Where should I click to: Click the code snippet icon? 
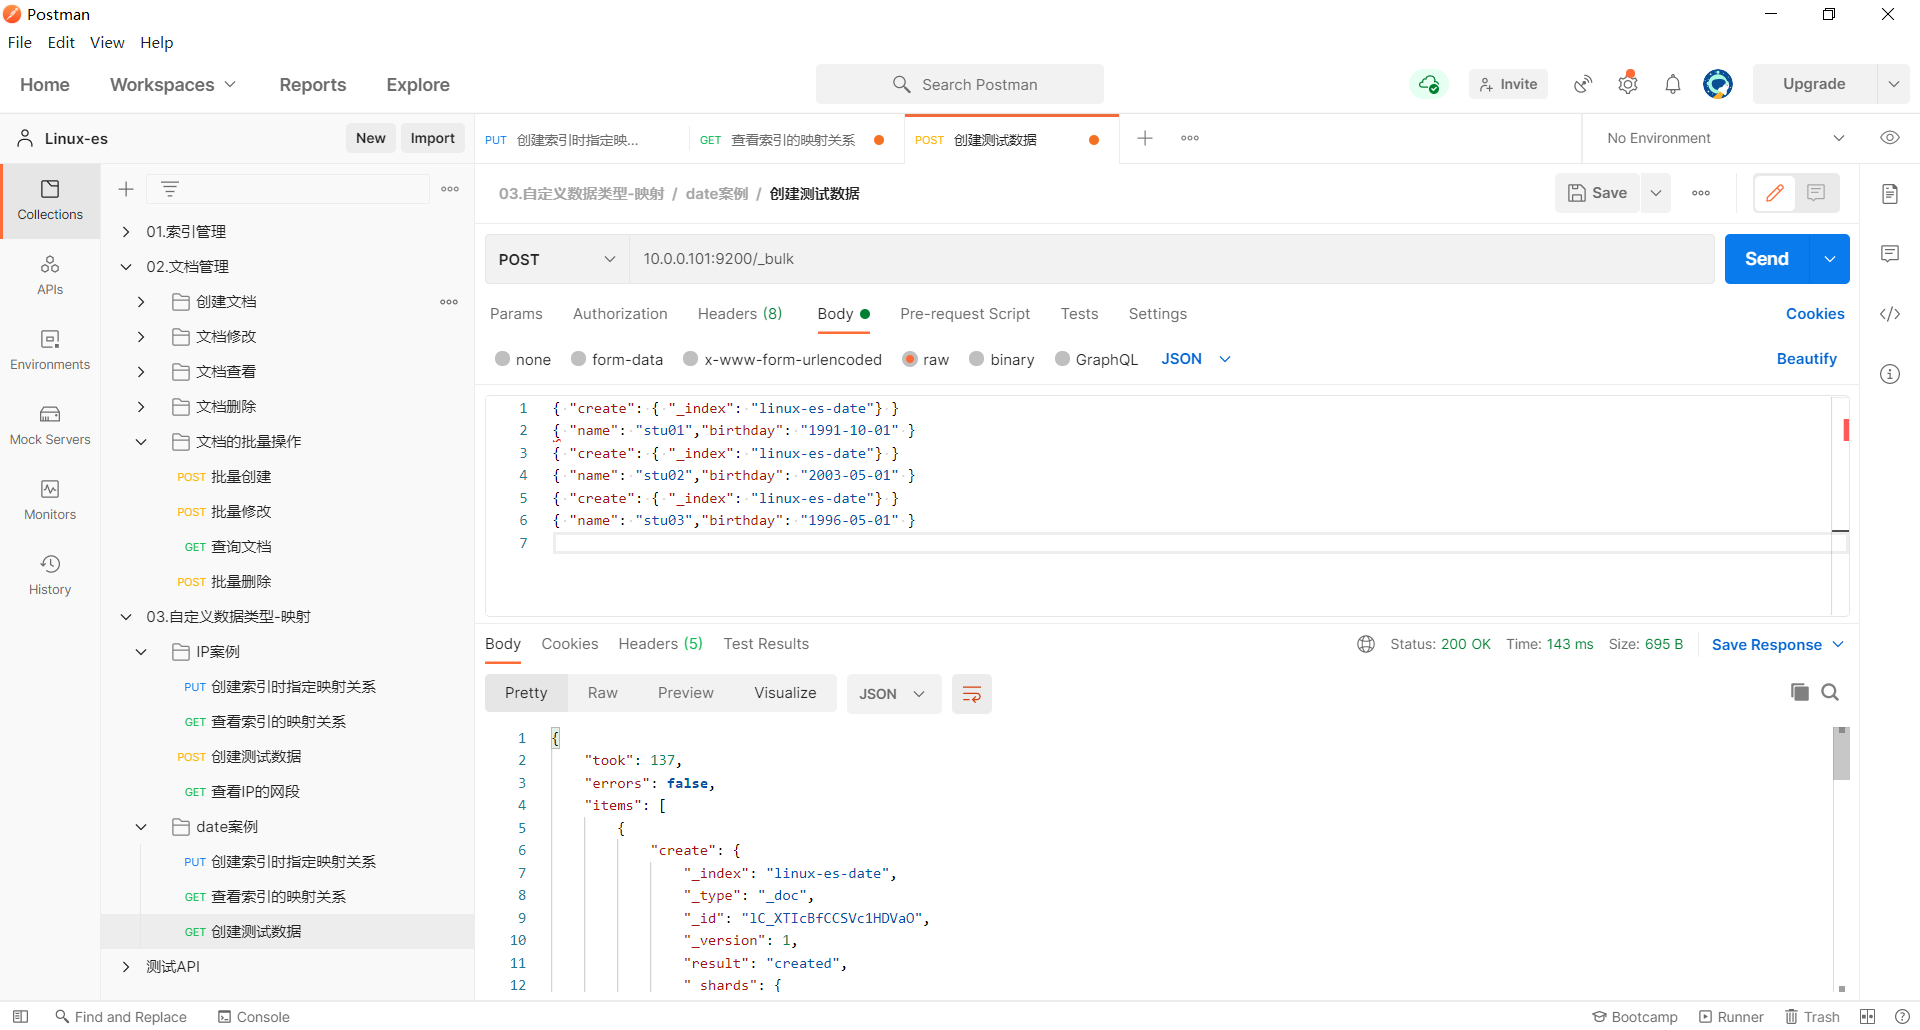[1889, 314]
